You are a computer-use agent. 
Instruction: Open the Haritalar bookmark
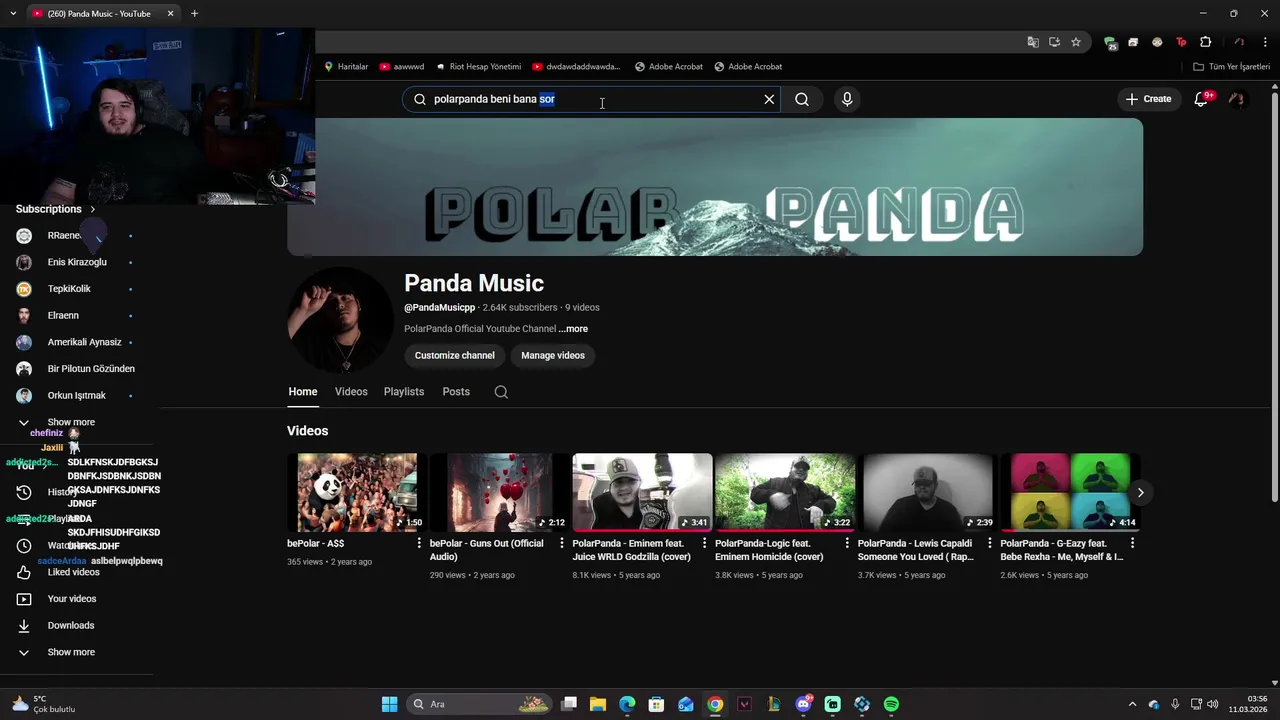[x=345, y=67]
